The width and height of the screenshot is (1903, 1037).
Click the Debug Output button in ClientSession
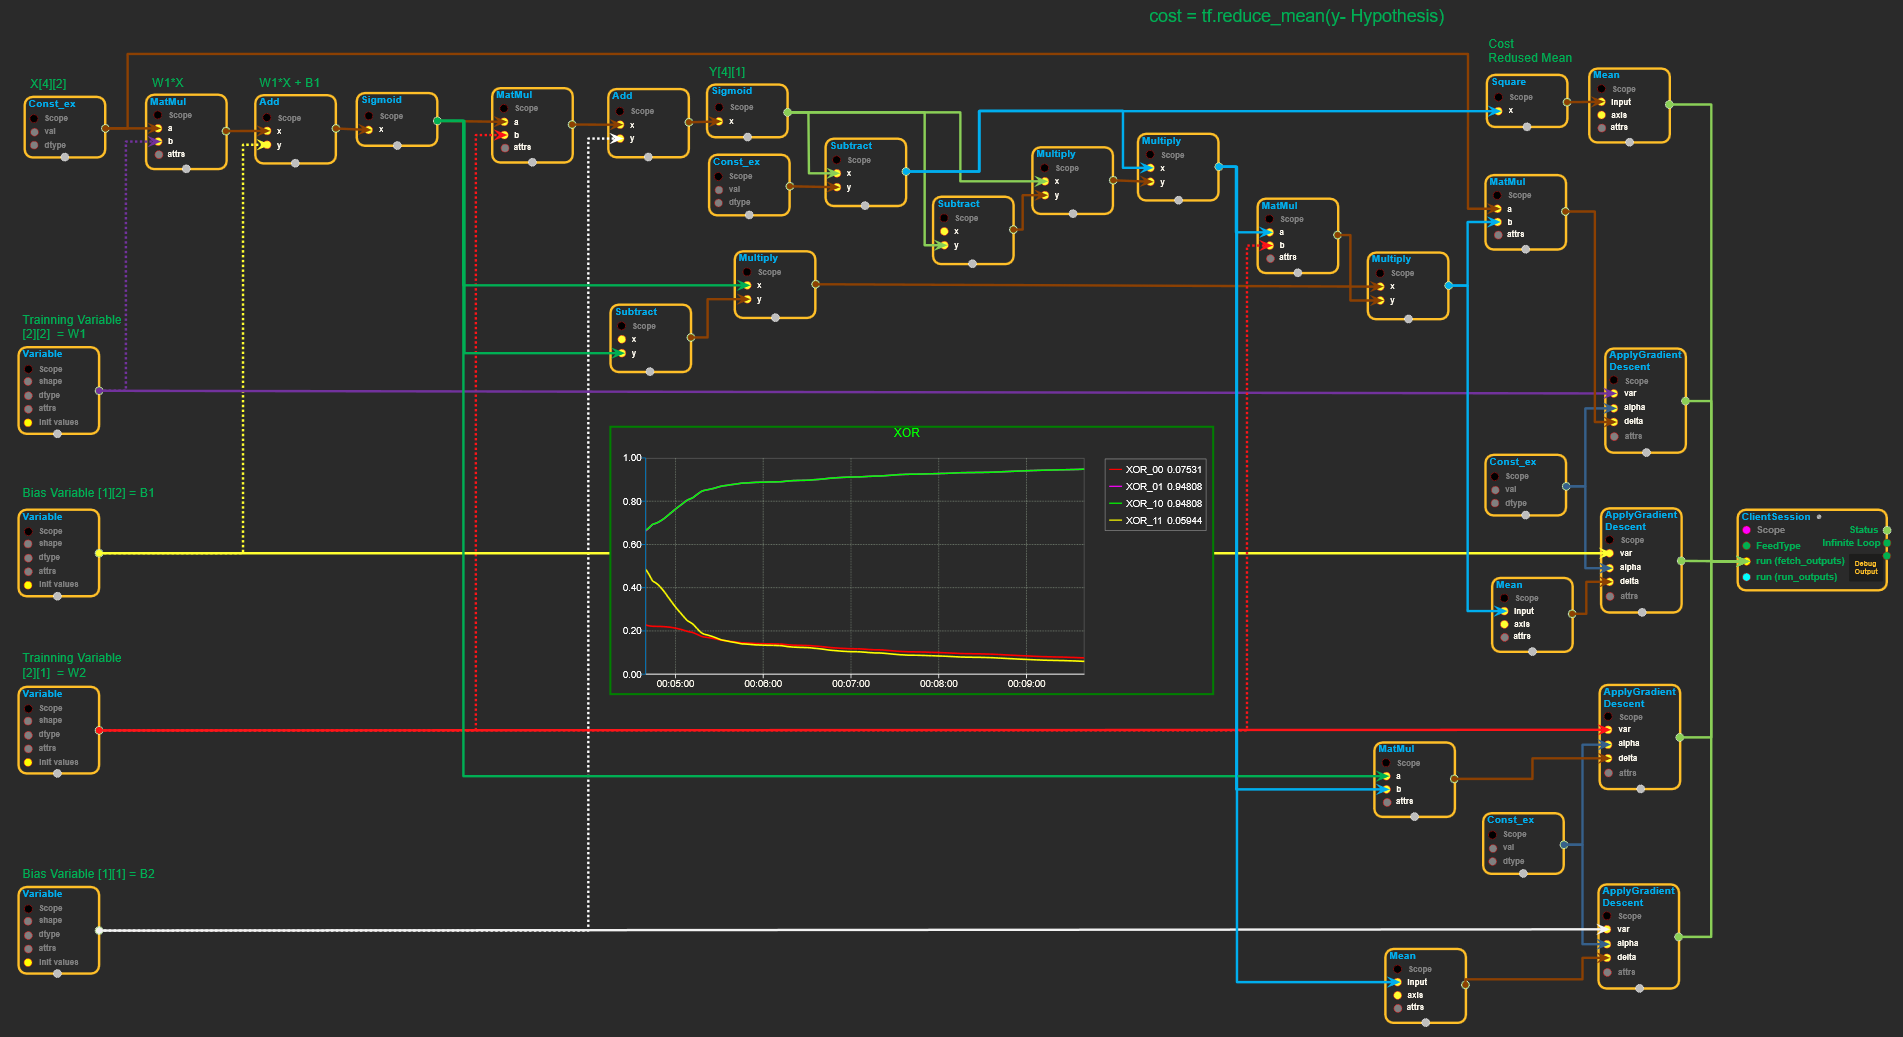point(1865,567)
